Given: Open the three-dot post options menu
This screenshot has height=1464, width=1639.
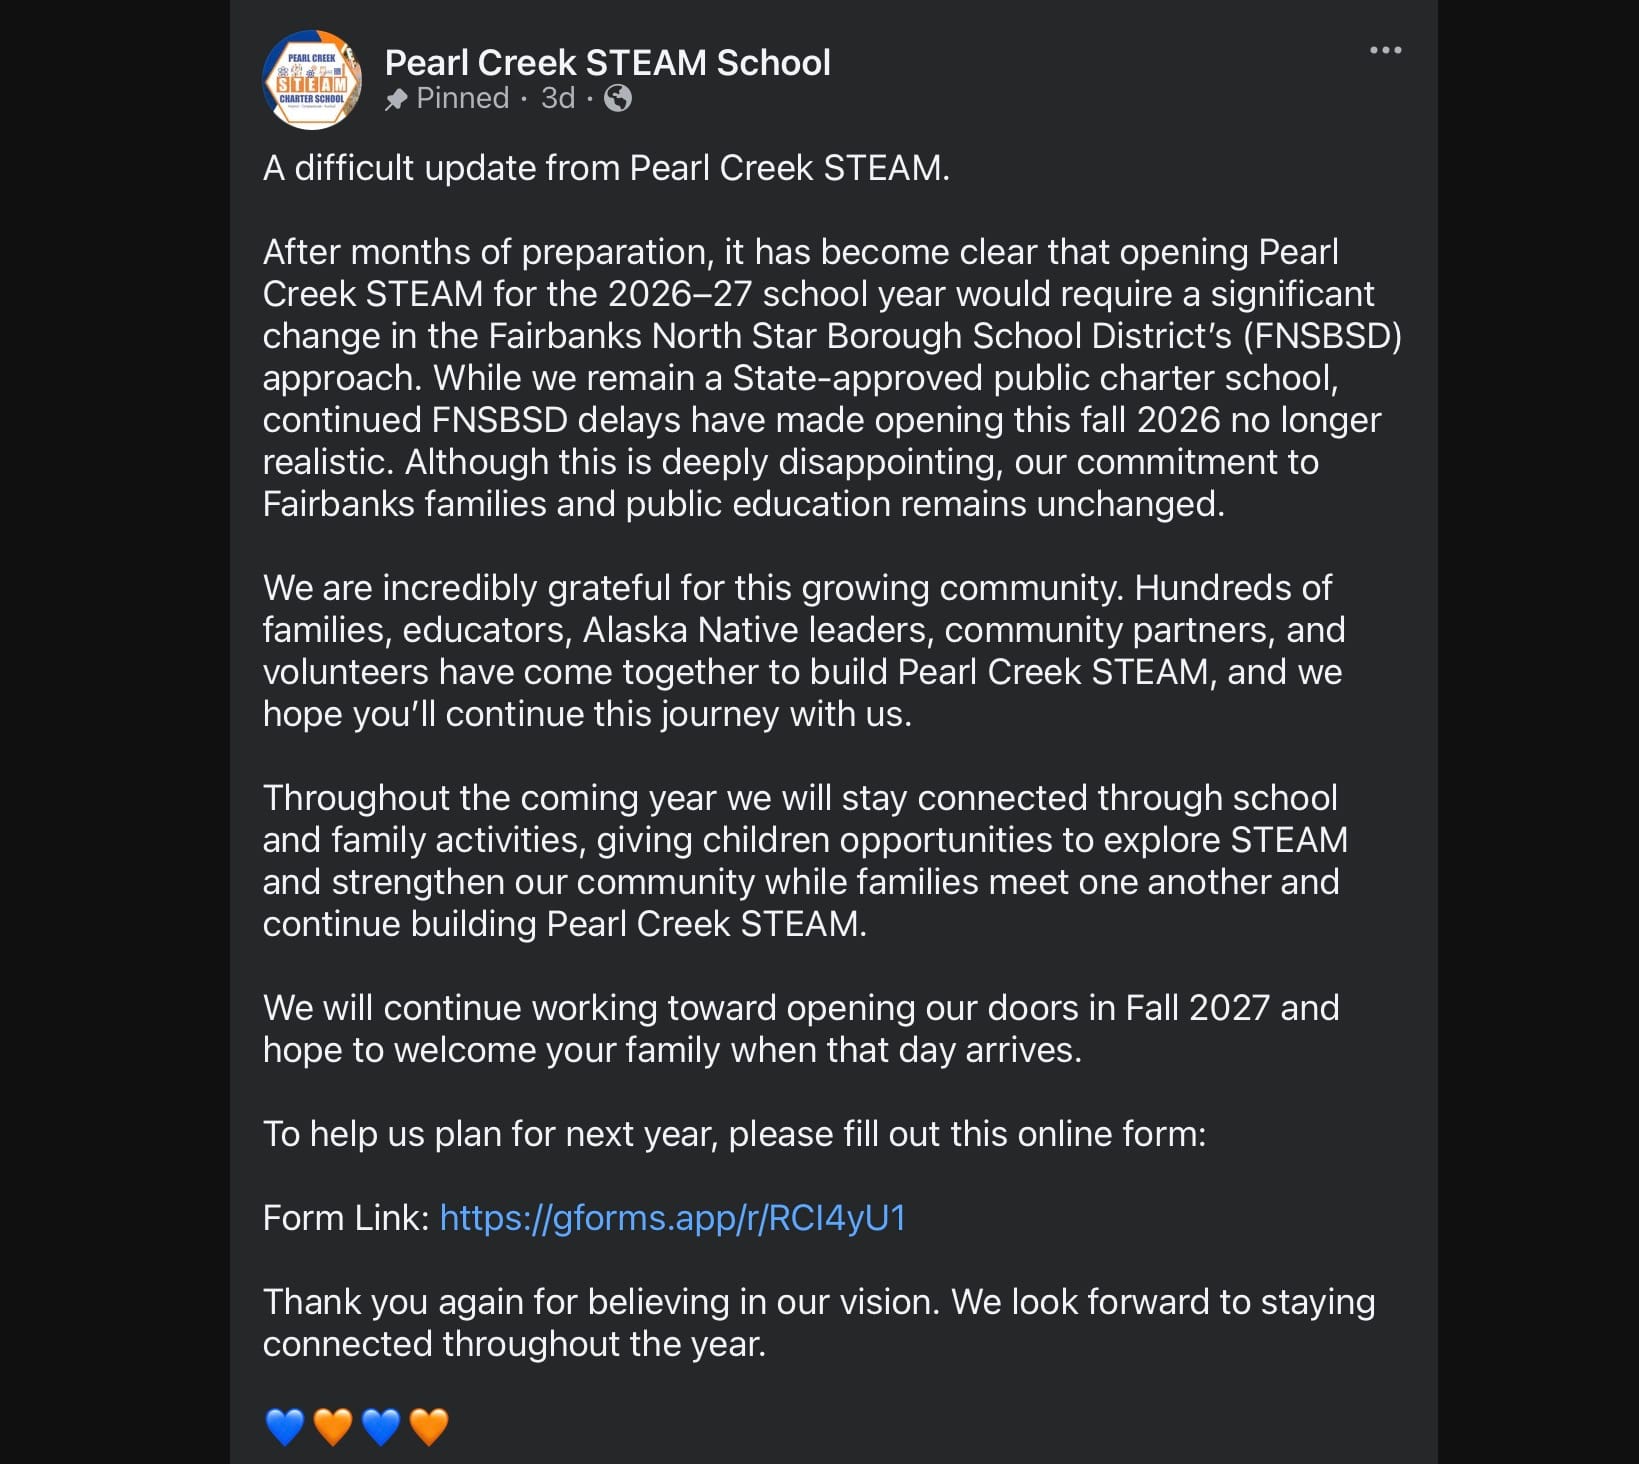Looking at the screenshot, I should point(1385,50).
